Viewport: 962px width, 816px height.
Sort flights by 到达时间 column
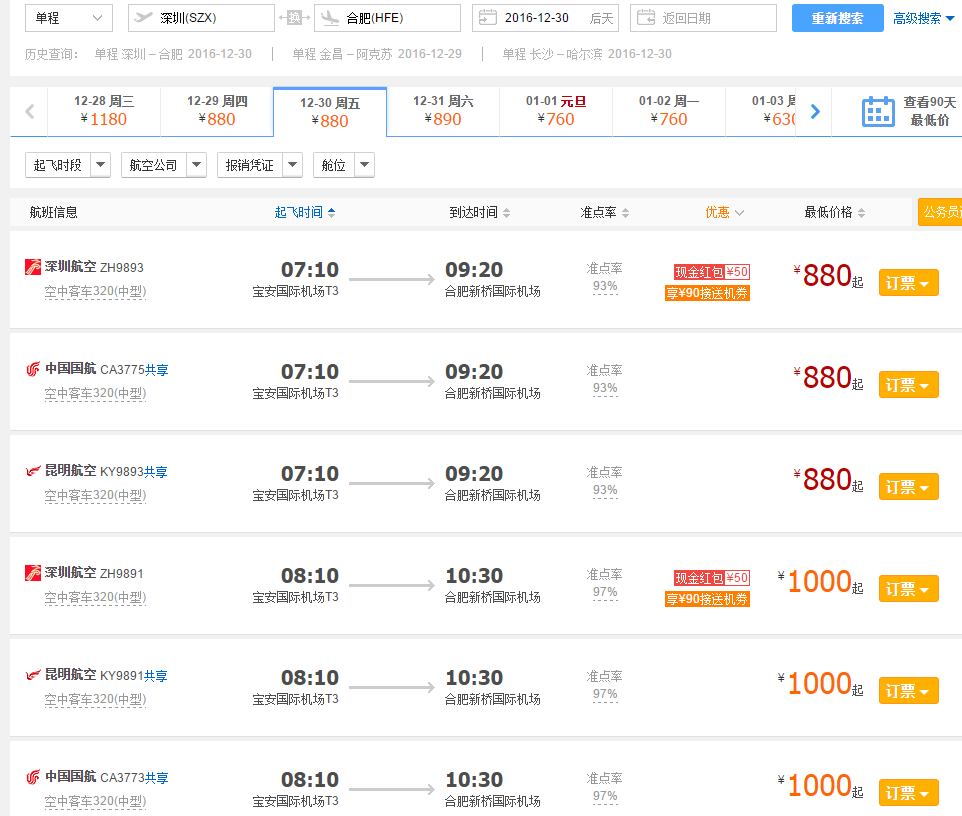(480, 212)
